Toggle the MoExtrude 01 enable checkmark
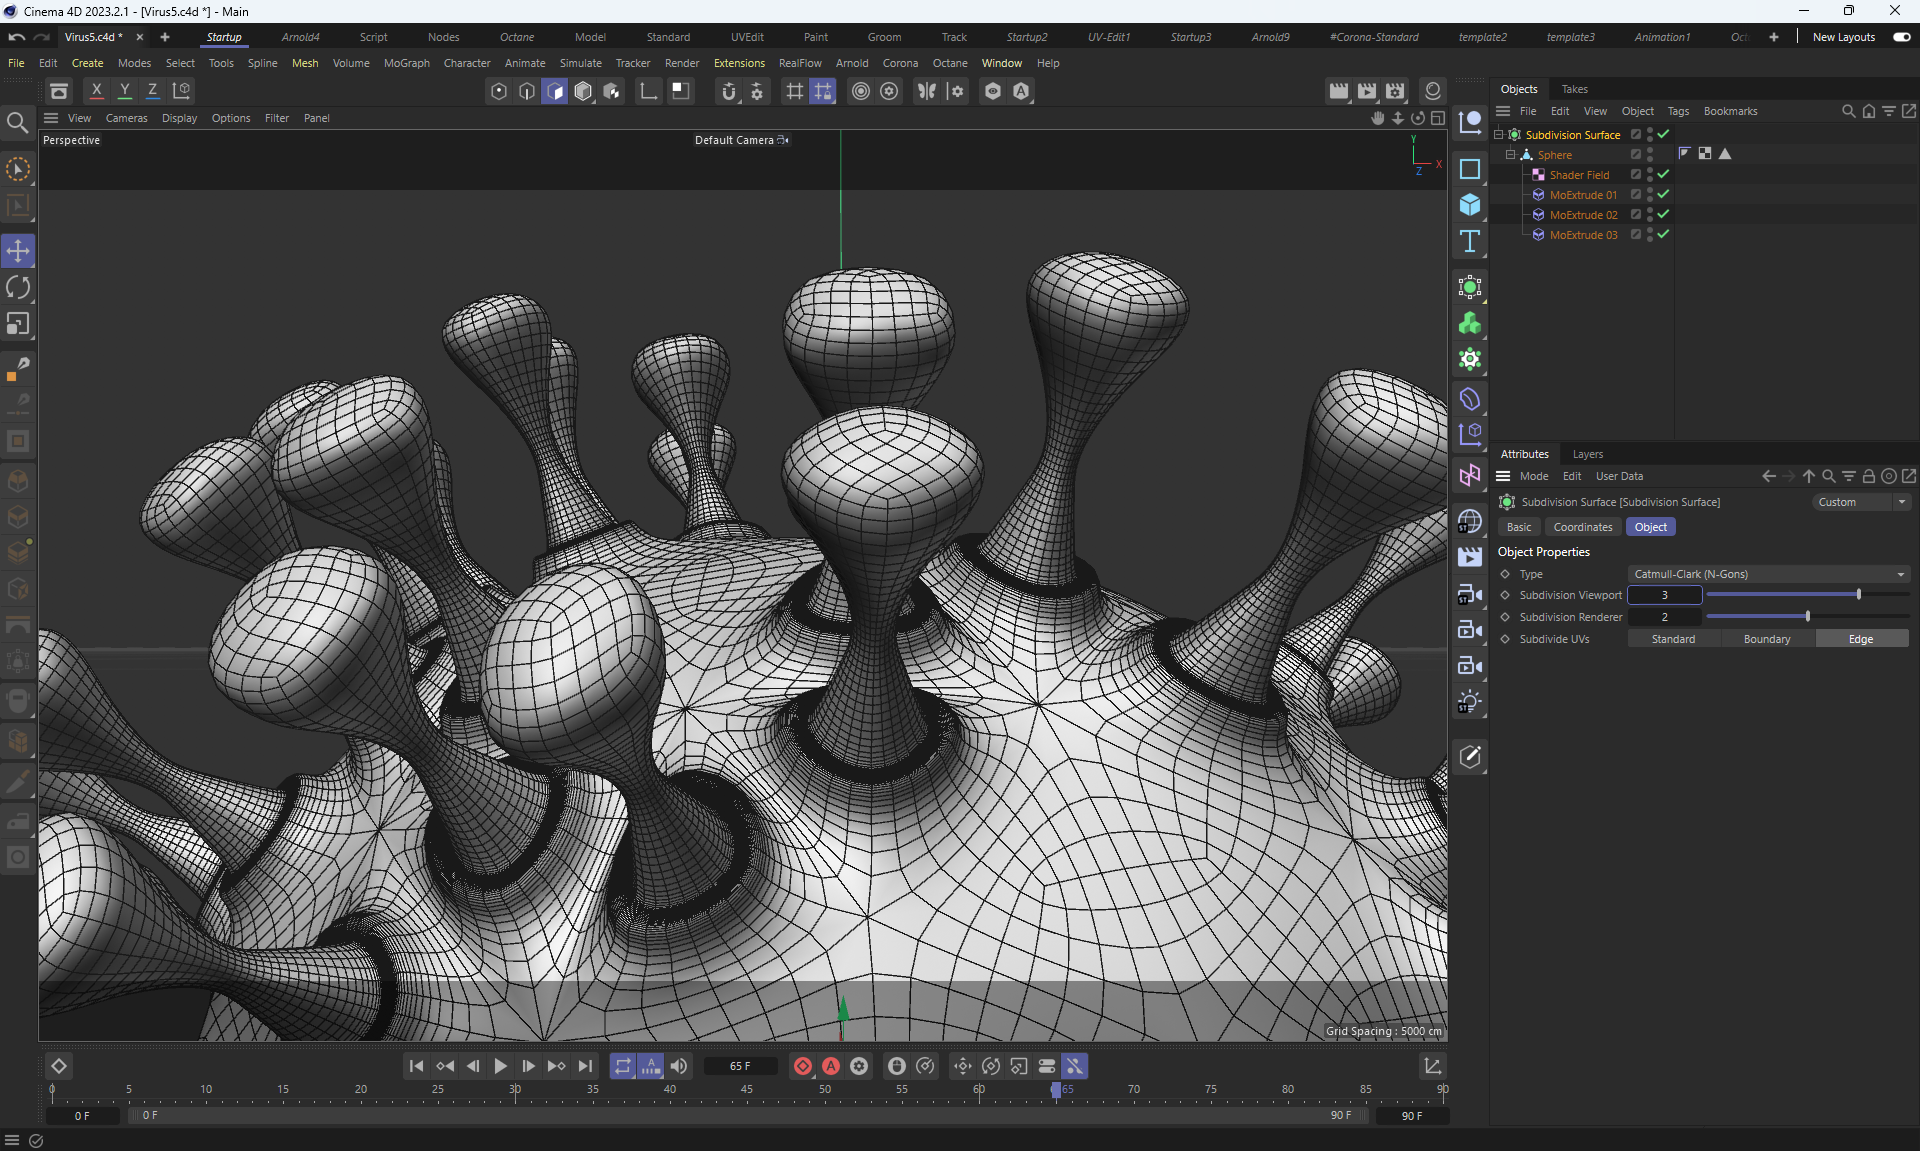Viewport: 1920px width, 1151px height. [x=1663, y=195]
